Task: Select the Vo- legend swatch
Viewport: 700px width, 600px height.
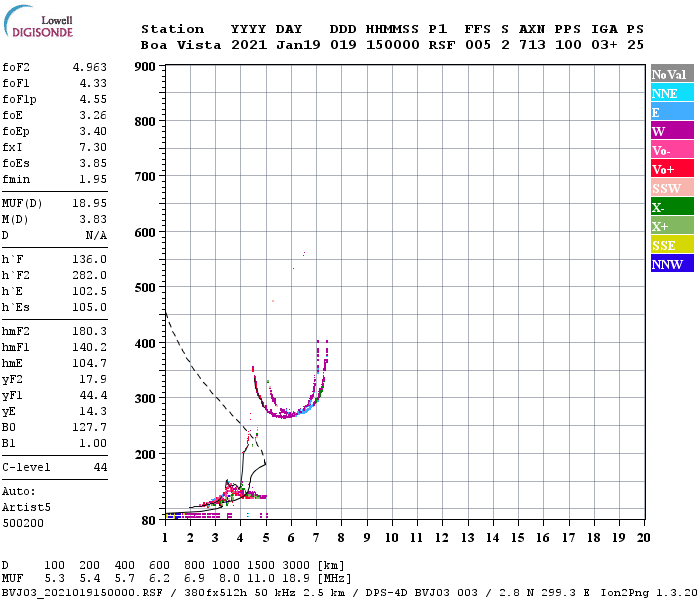Action: coord(672,150)
